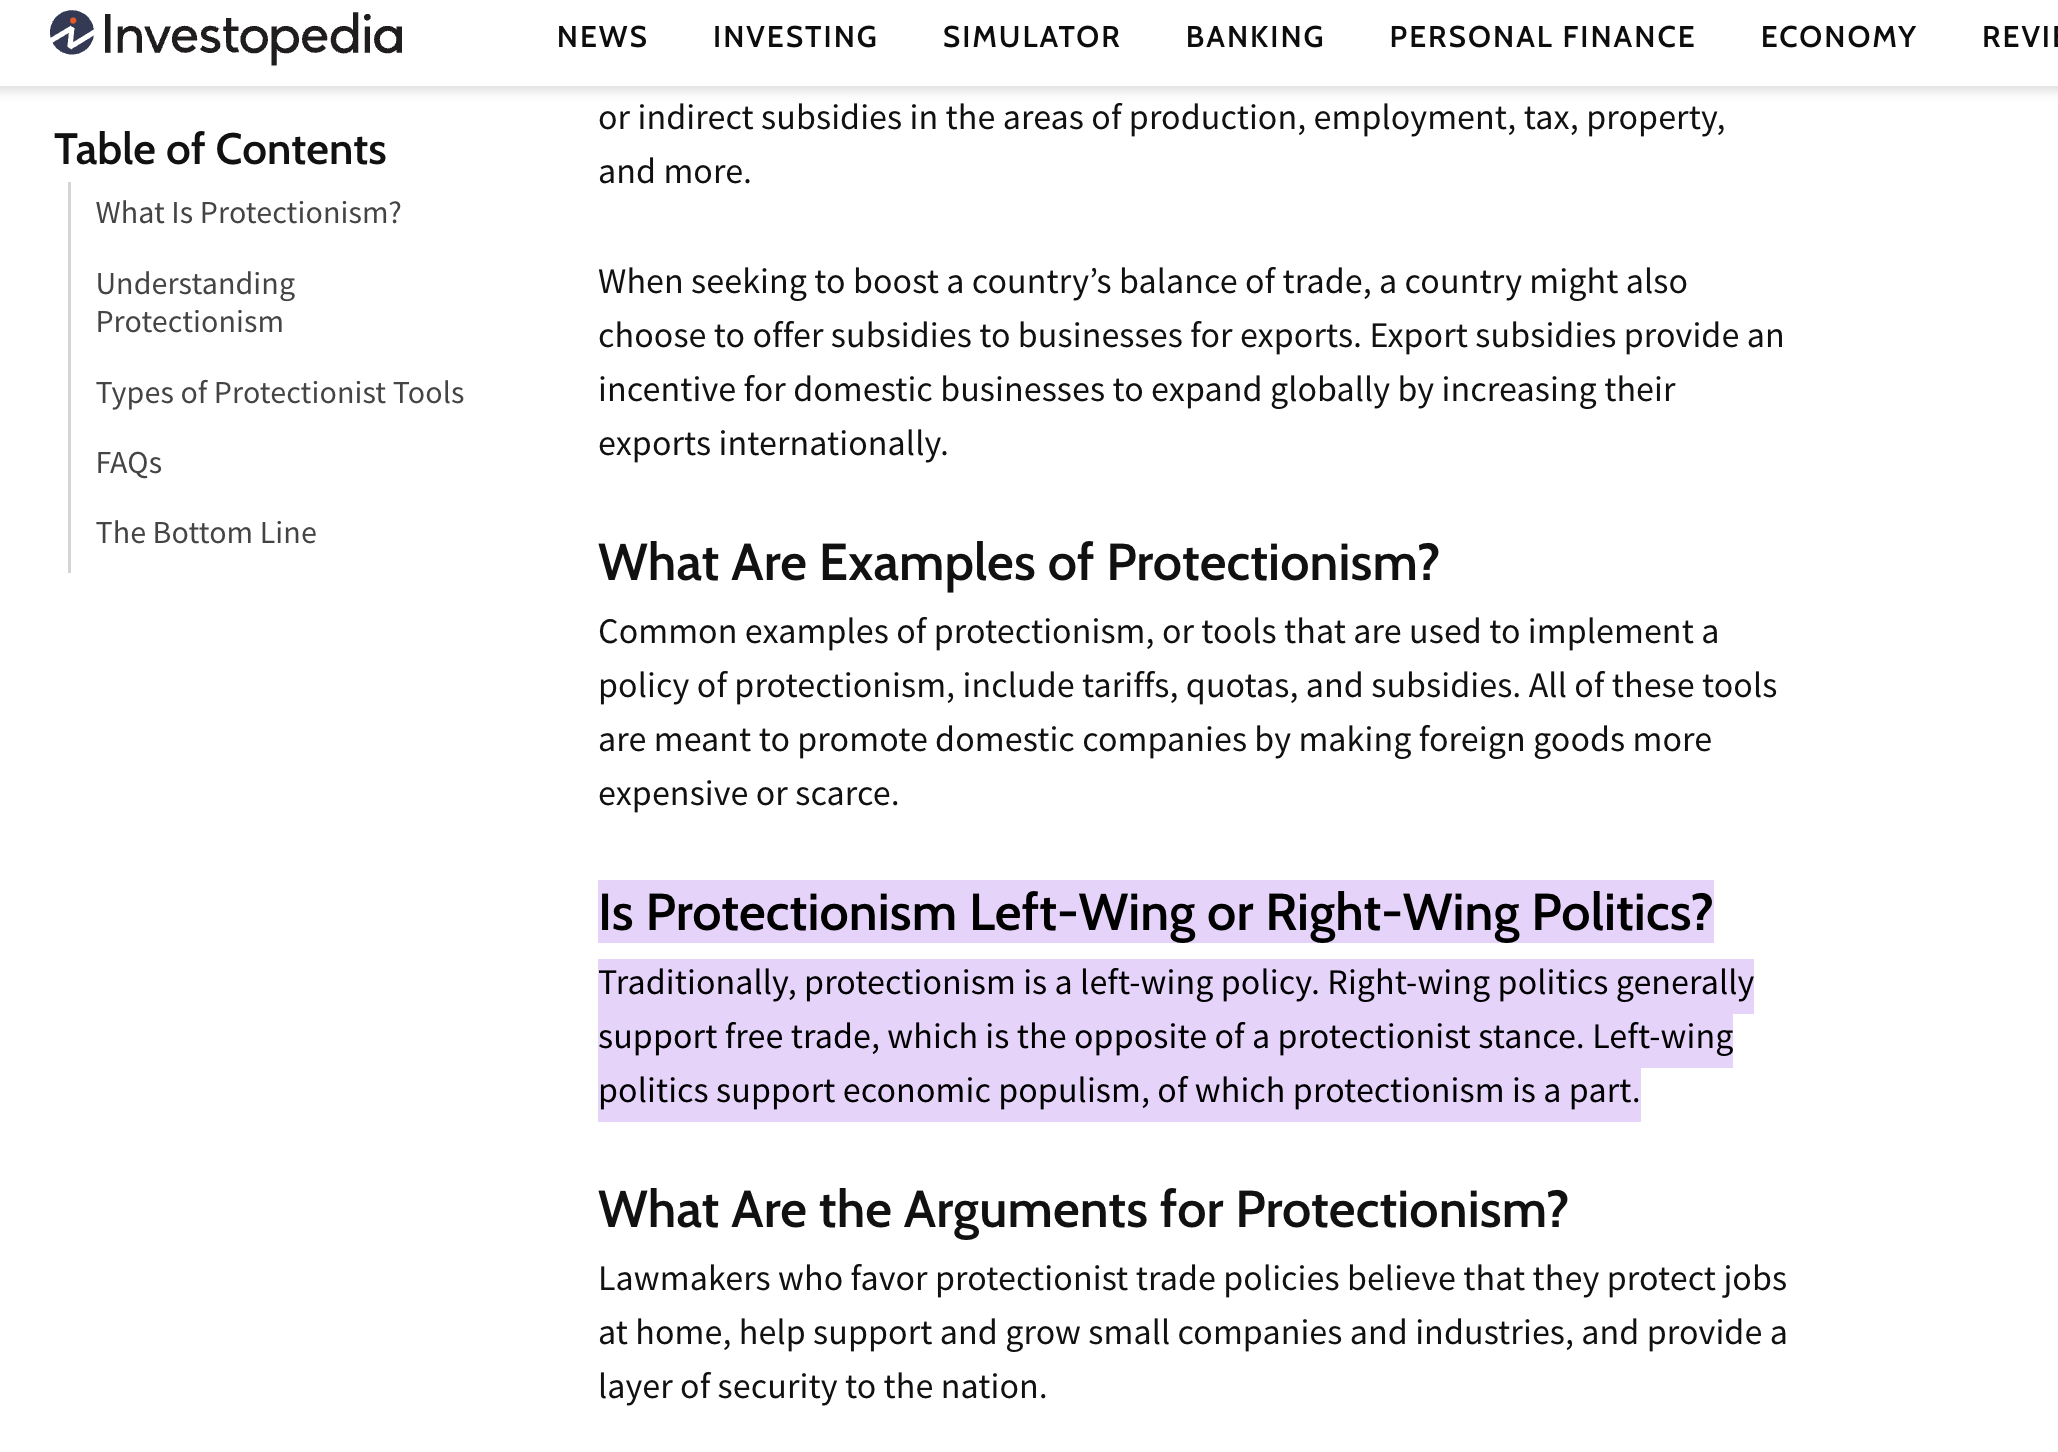Go to the Simulator section
Viewport: 2058px width, 1452px height.
pos(1031,37)
